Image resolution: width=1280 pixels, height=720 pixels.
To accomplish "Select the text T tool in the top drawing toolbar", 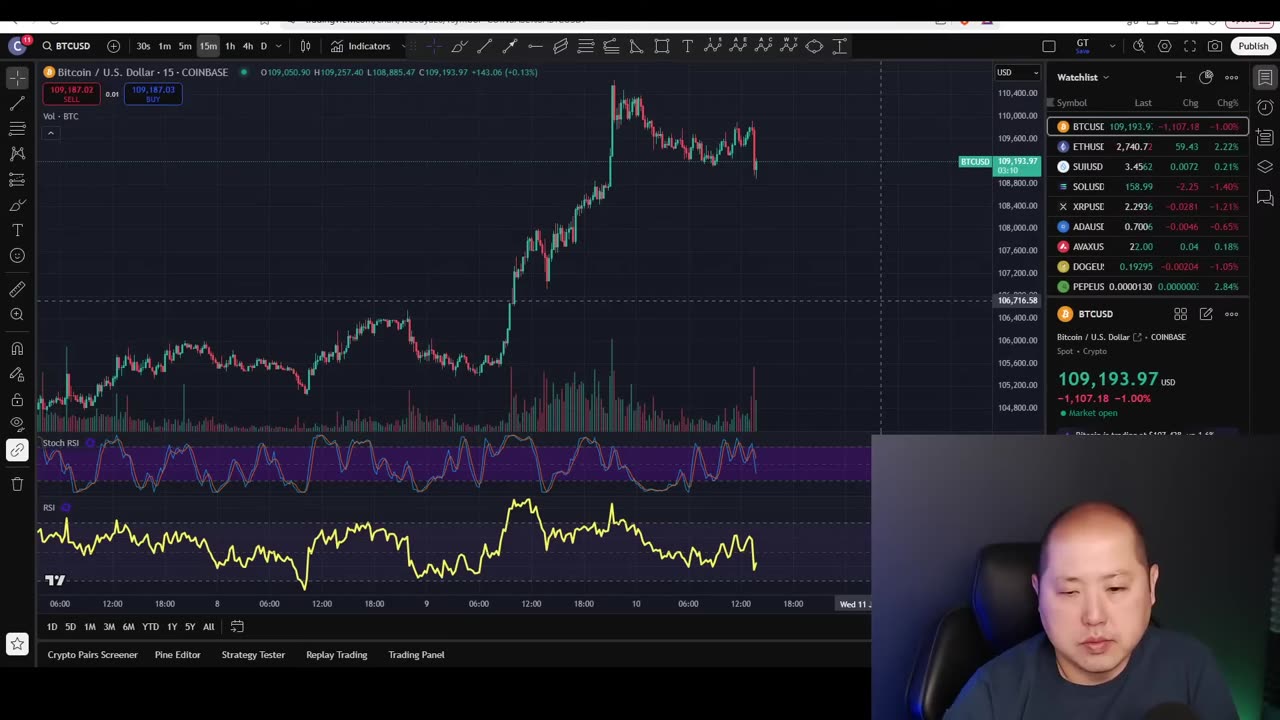I will (687, 46).
